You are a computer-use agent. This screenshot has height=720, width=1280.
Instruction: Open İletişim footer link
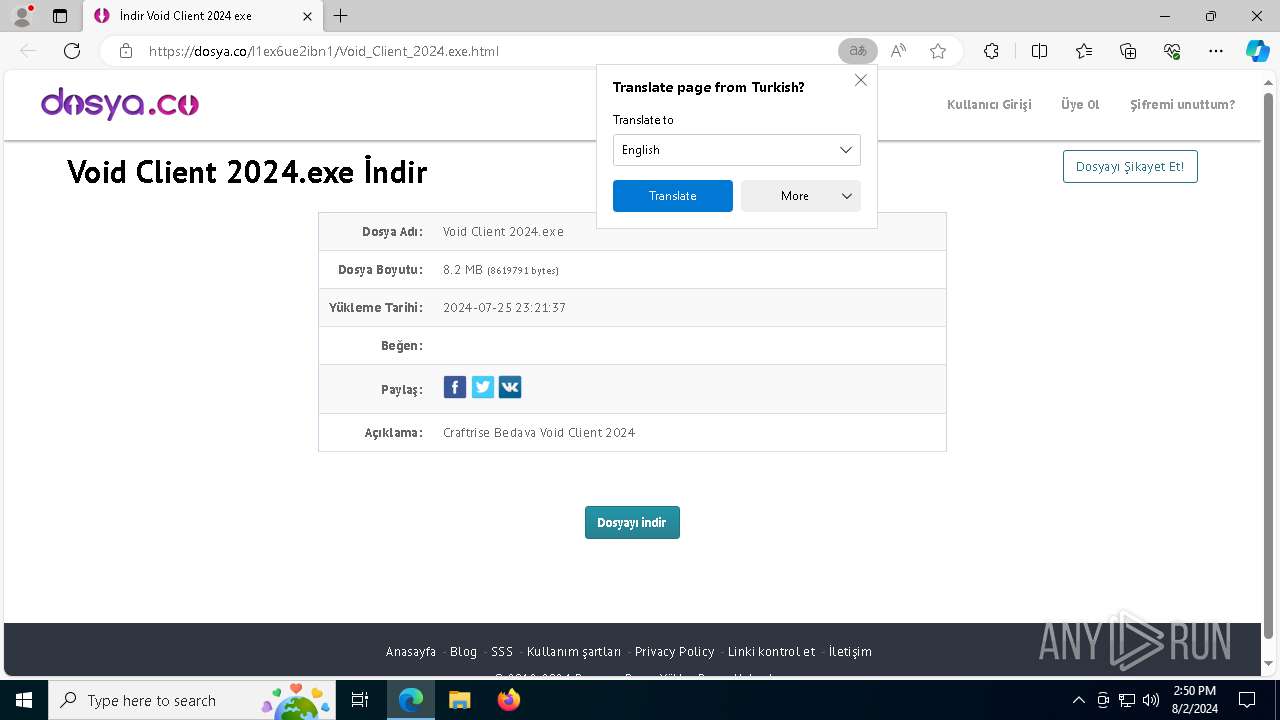click(850, 651)
